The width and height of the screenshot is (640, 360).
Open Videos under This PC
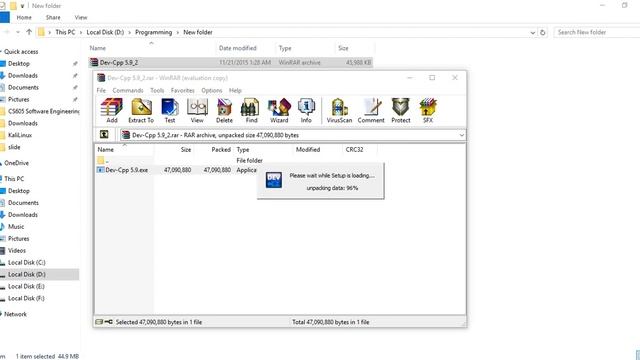17,251
